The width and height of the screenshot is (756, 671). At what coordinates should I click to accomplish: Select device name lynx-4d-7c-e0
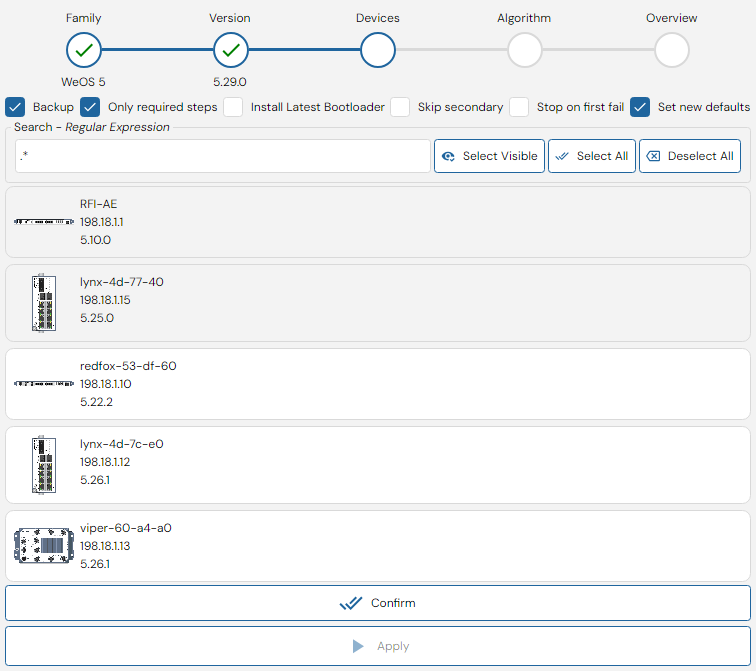tap(122, 444)
